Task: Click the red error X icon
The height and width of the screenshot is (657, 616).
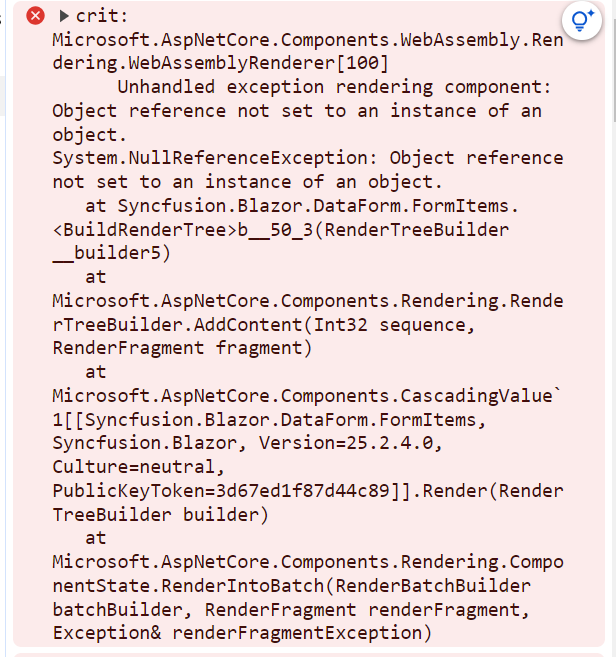Action: (35, 16)
